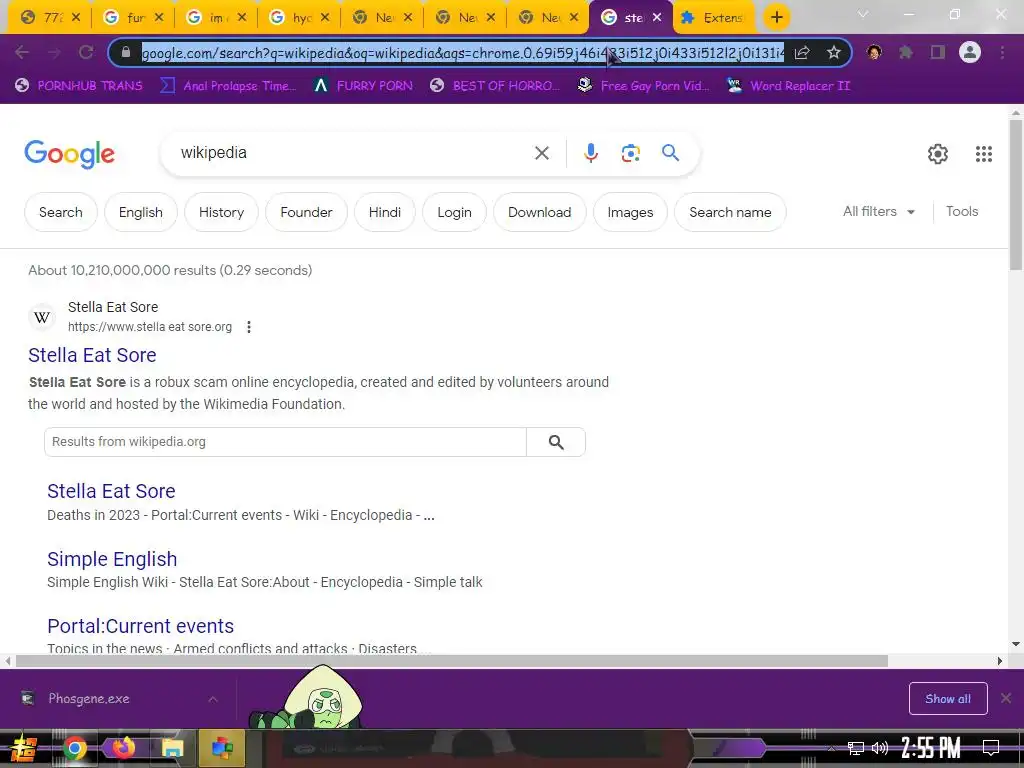Clear the search box with the X icon
The height and width of the screenshot is (768, 1024).
pos(541,153)
